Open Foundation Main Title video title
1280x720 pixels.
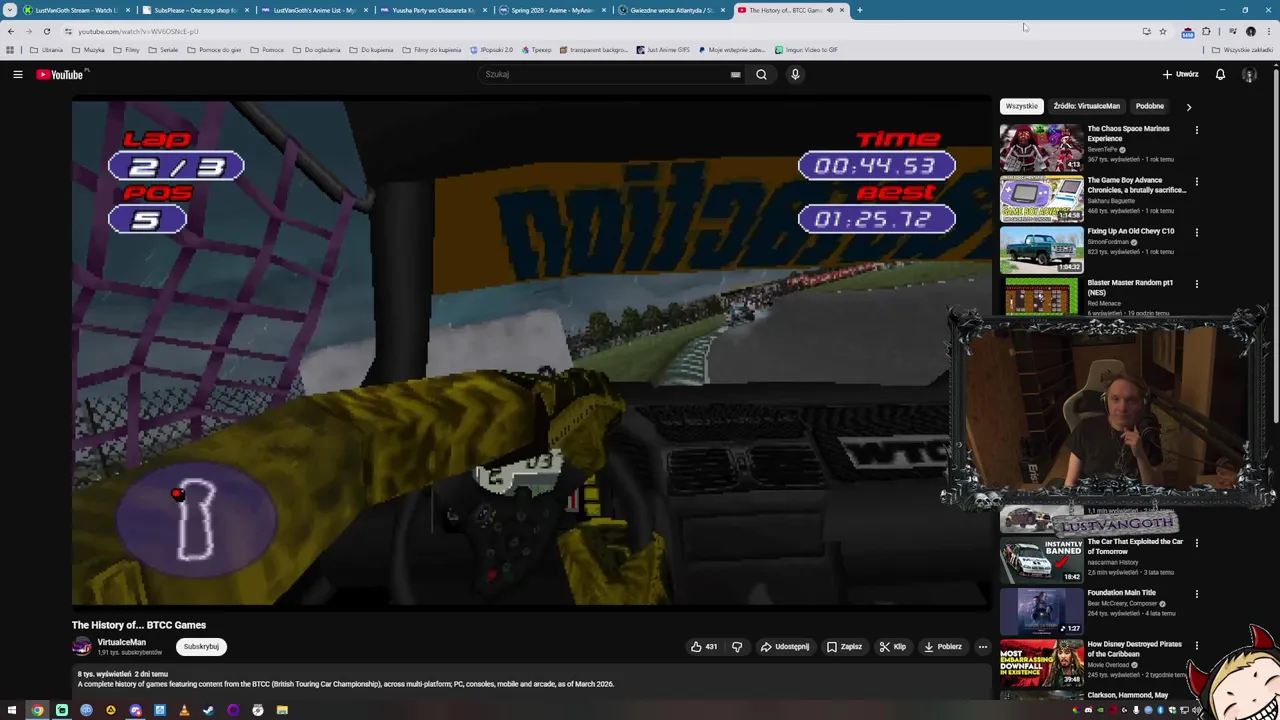pyautogui.click(x=1121, y=593)
